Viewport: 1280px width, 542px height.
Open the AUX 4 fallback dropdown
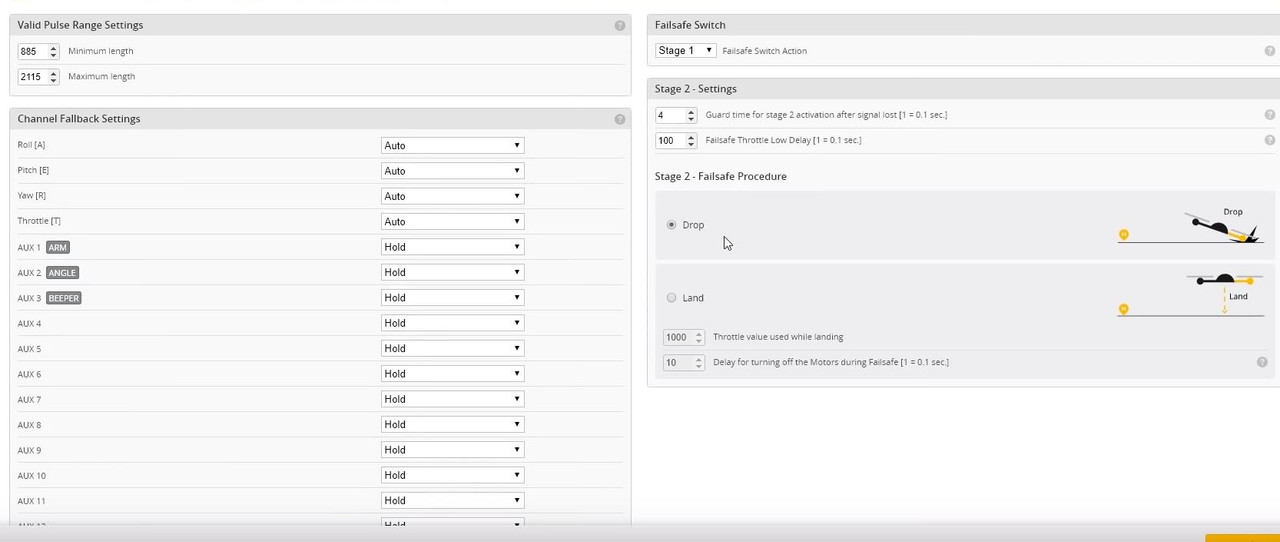point(452,323)
